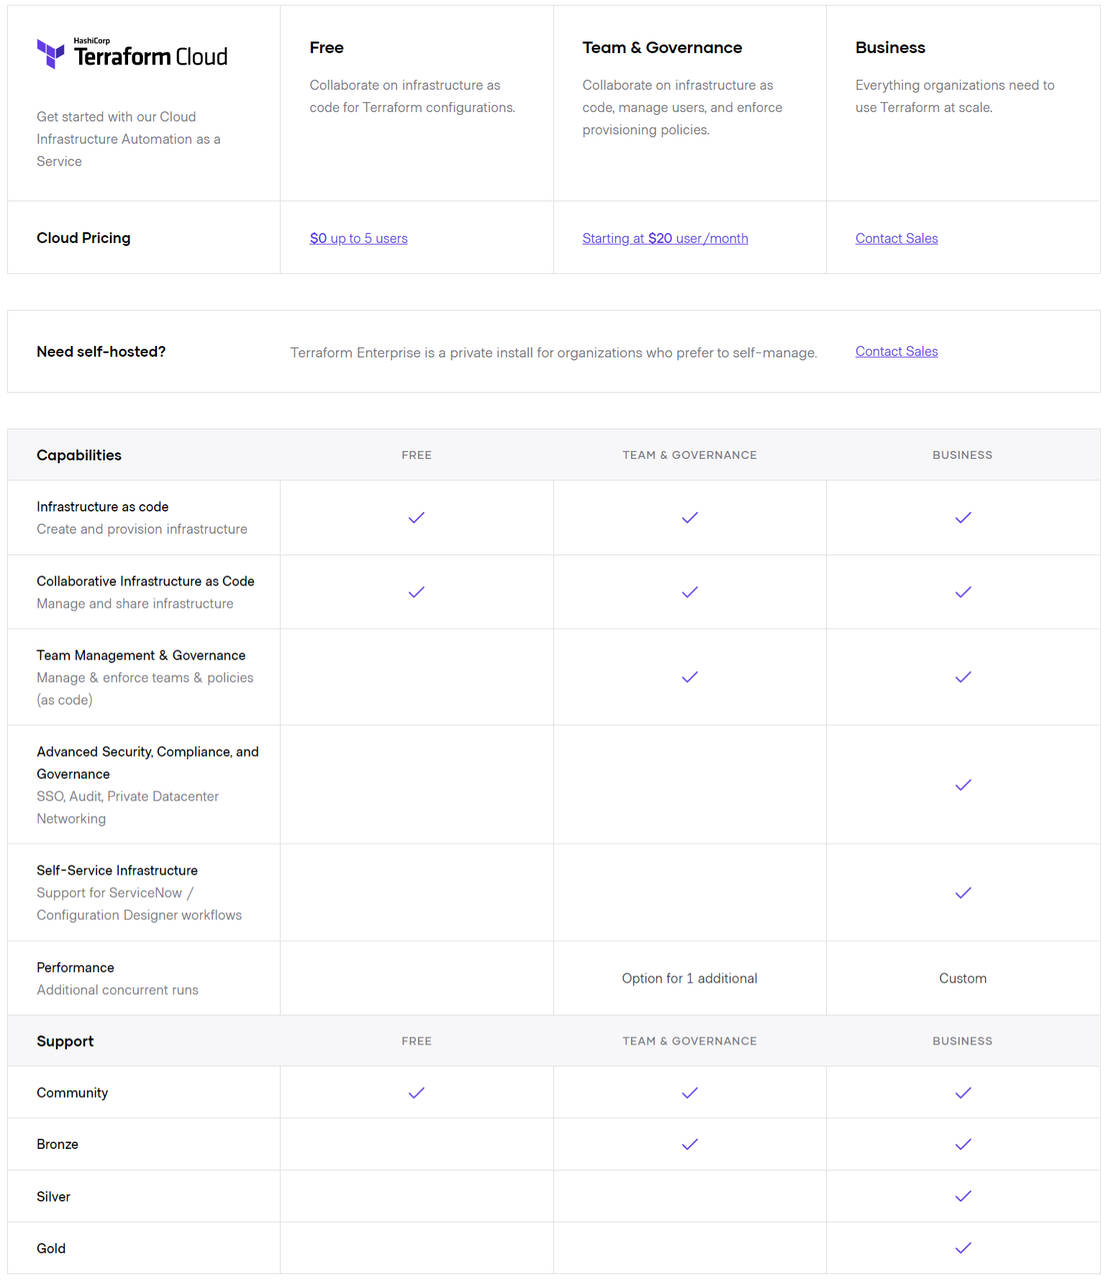This screenshot has height=1284, width=1108.
Task: Select the Bronze support checkmark under Team & Governance
Action: [689, 1144]
